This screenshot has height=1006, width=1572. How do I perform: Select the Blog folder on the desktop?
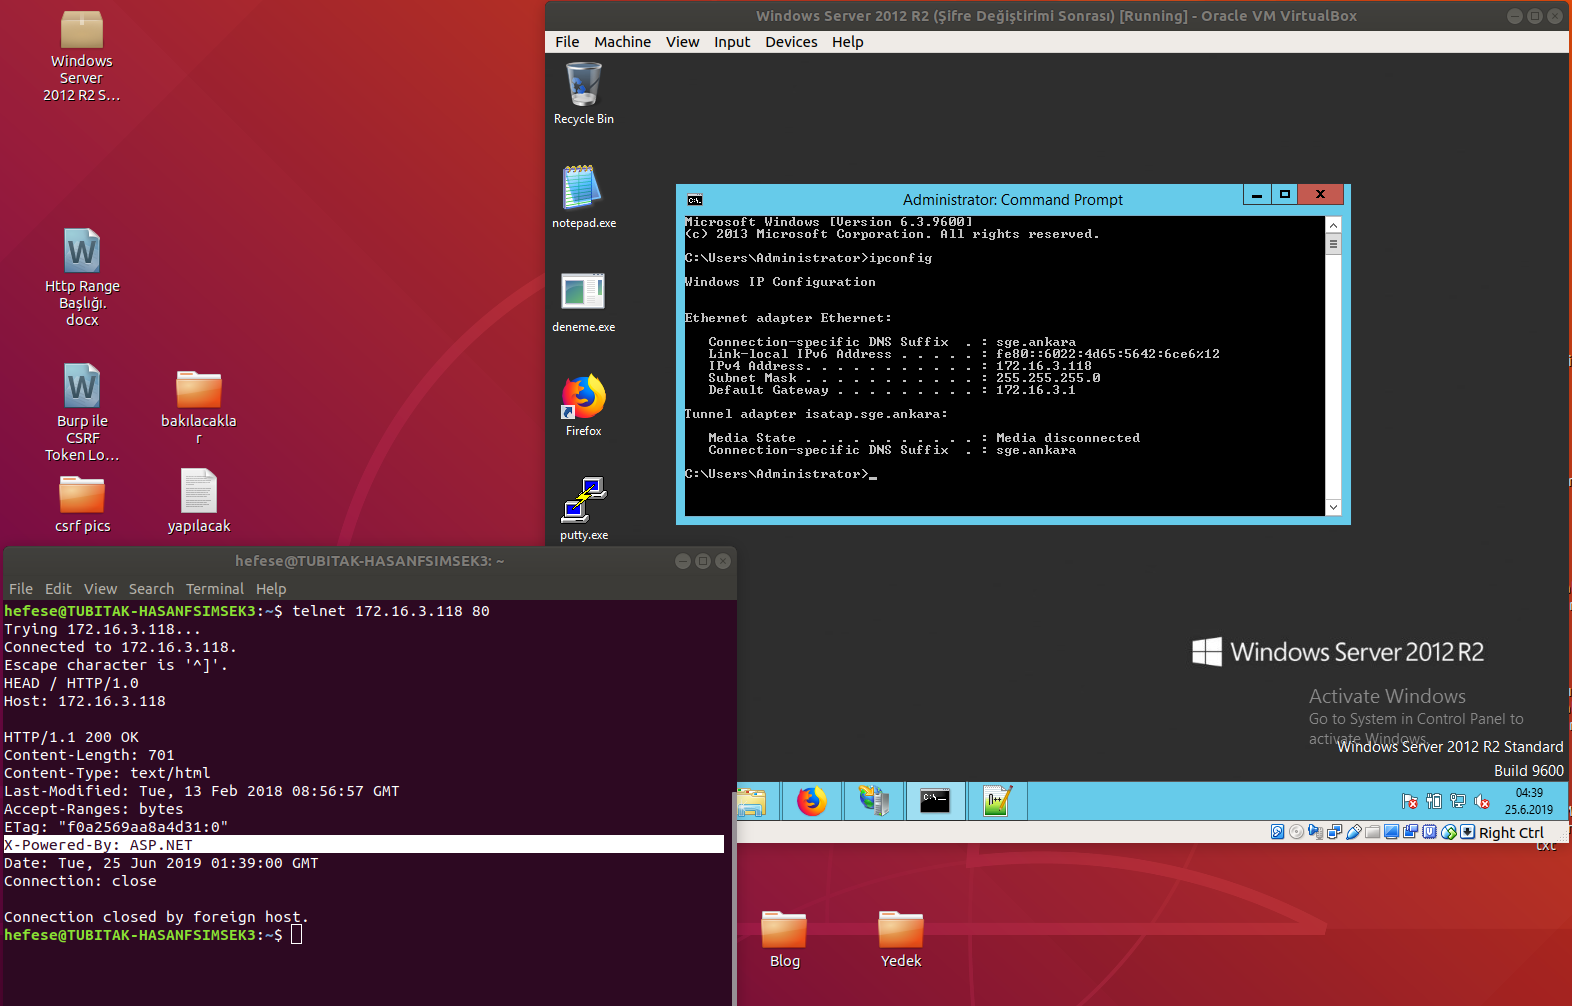click(784, 939)
